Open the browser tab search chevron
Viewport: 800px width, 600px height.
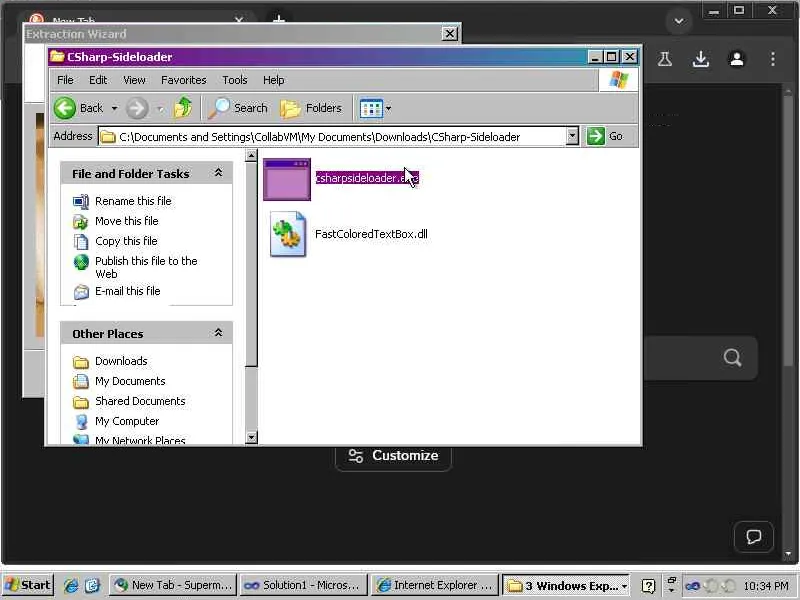(679, 21)
